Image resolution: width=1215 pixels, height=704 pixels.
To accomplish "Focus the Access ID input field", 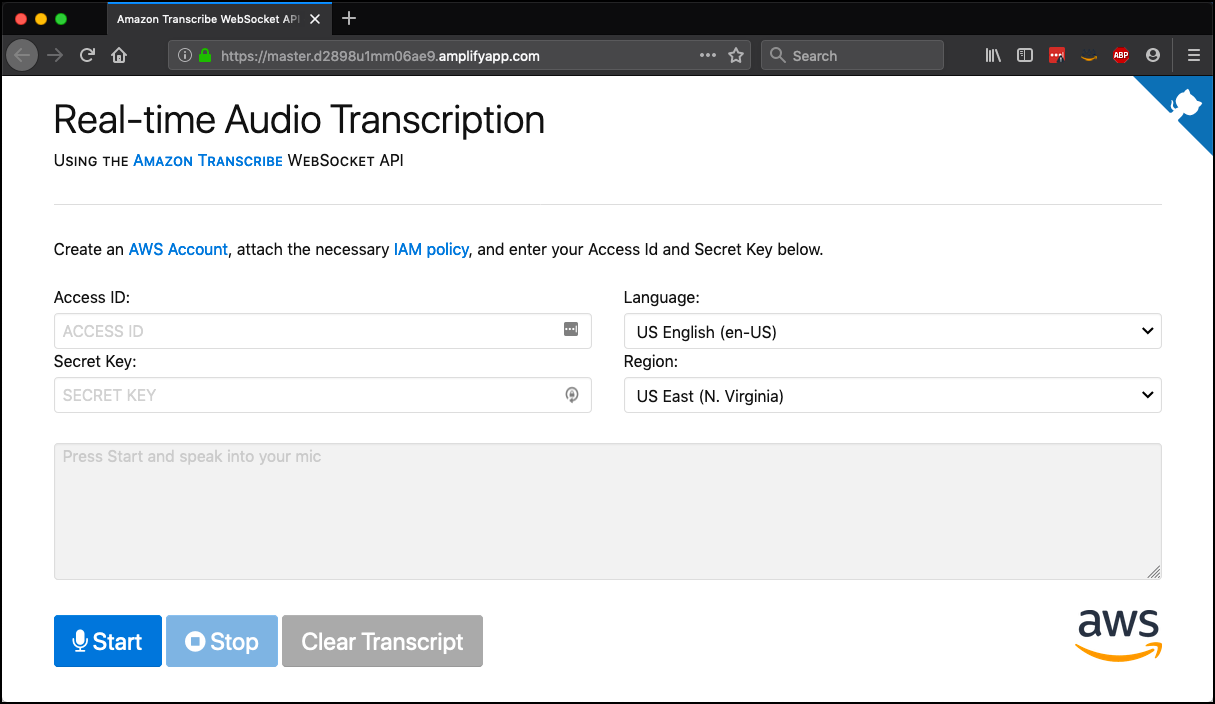I will coord(322,331).
